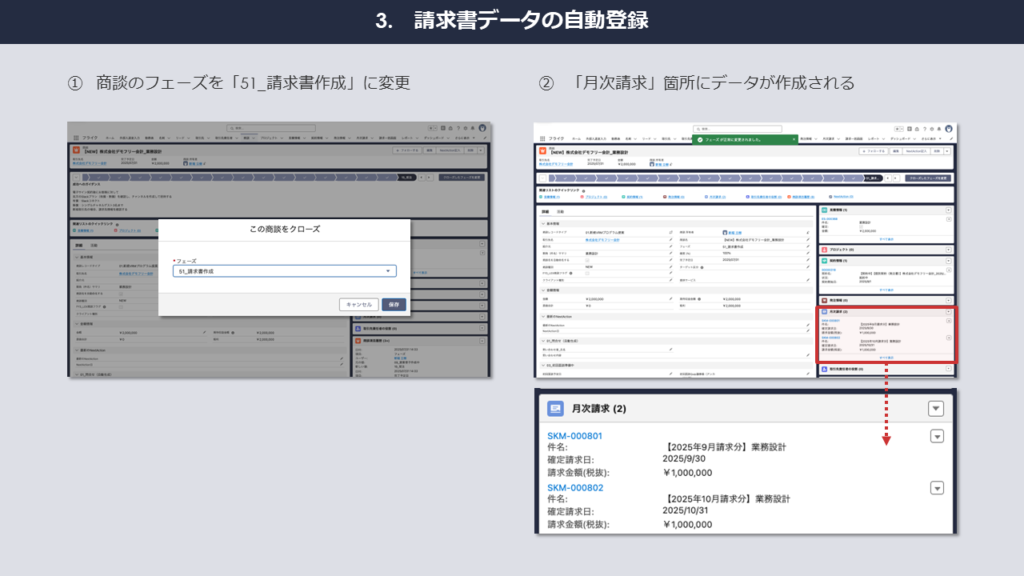Open the row menu for SKM-000802

click(937, 487)
